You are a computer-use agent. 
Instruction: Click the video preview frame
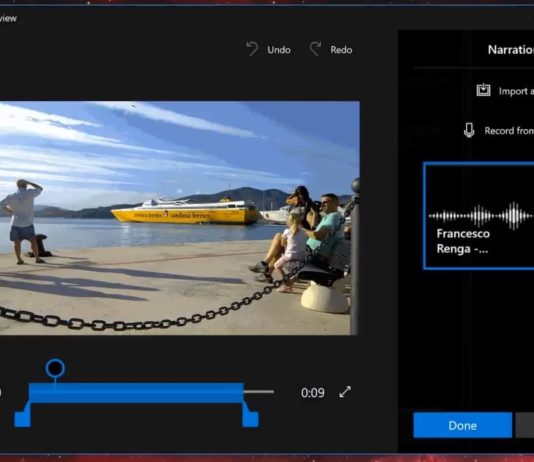pos(179,218)
